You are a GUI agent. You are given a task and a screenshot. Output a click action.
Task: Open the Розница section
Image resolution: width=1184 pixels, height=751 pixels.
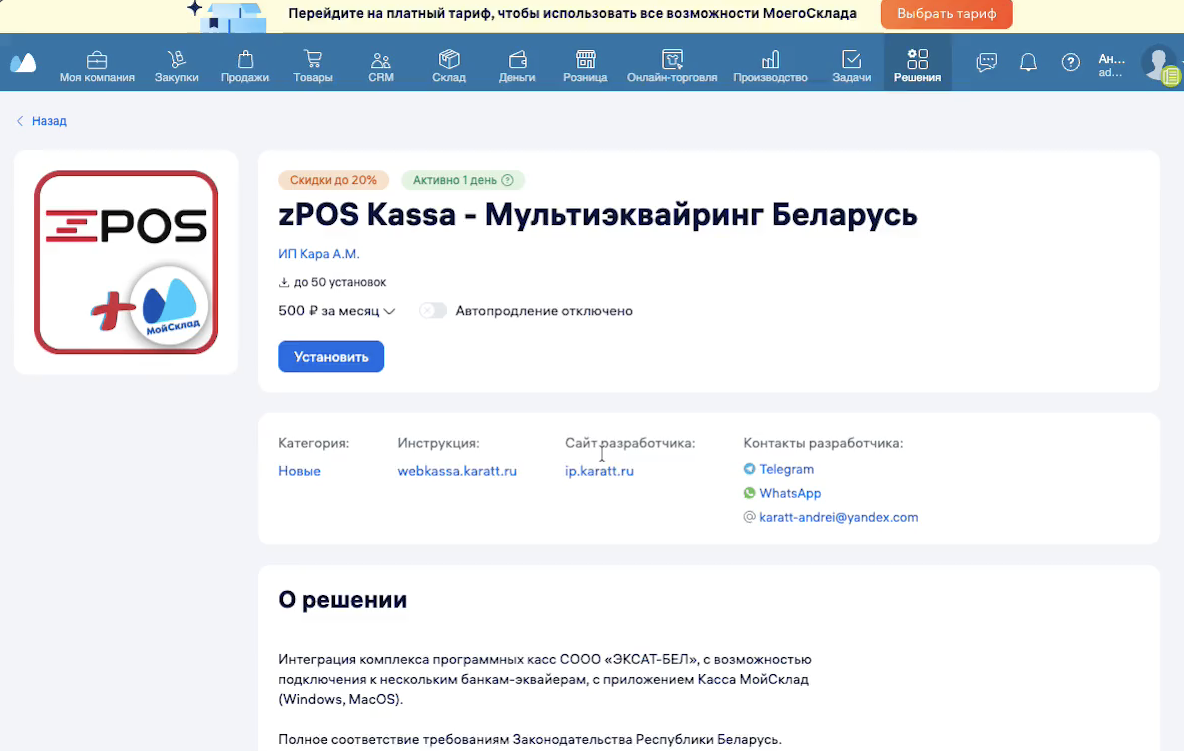pos(585,66)
